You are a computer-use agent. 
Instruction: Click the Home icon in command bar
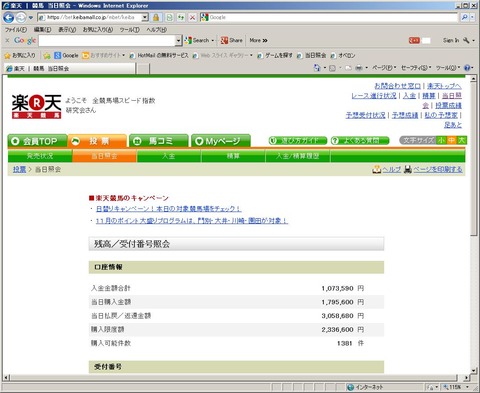click(x=317, y=68)
